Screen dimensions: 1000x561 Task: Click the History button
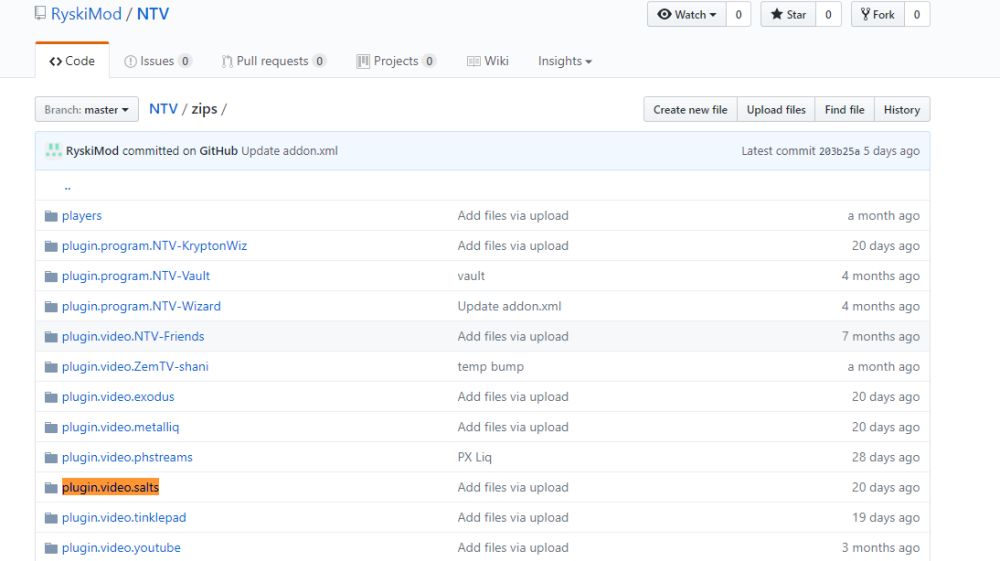tap(901, 110)
